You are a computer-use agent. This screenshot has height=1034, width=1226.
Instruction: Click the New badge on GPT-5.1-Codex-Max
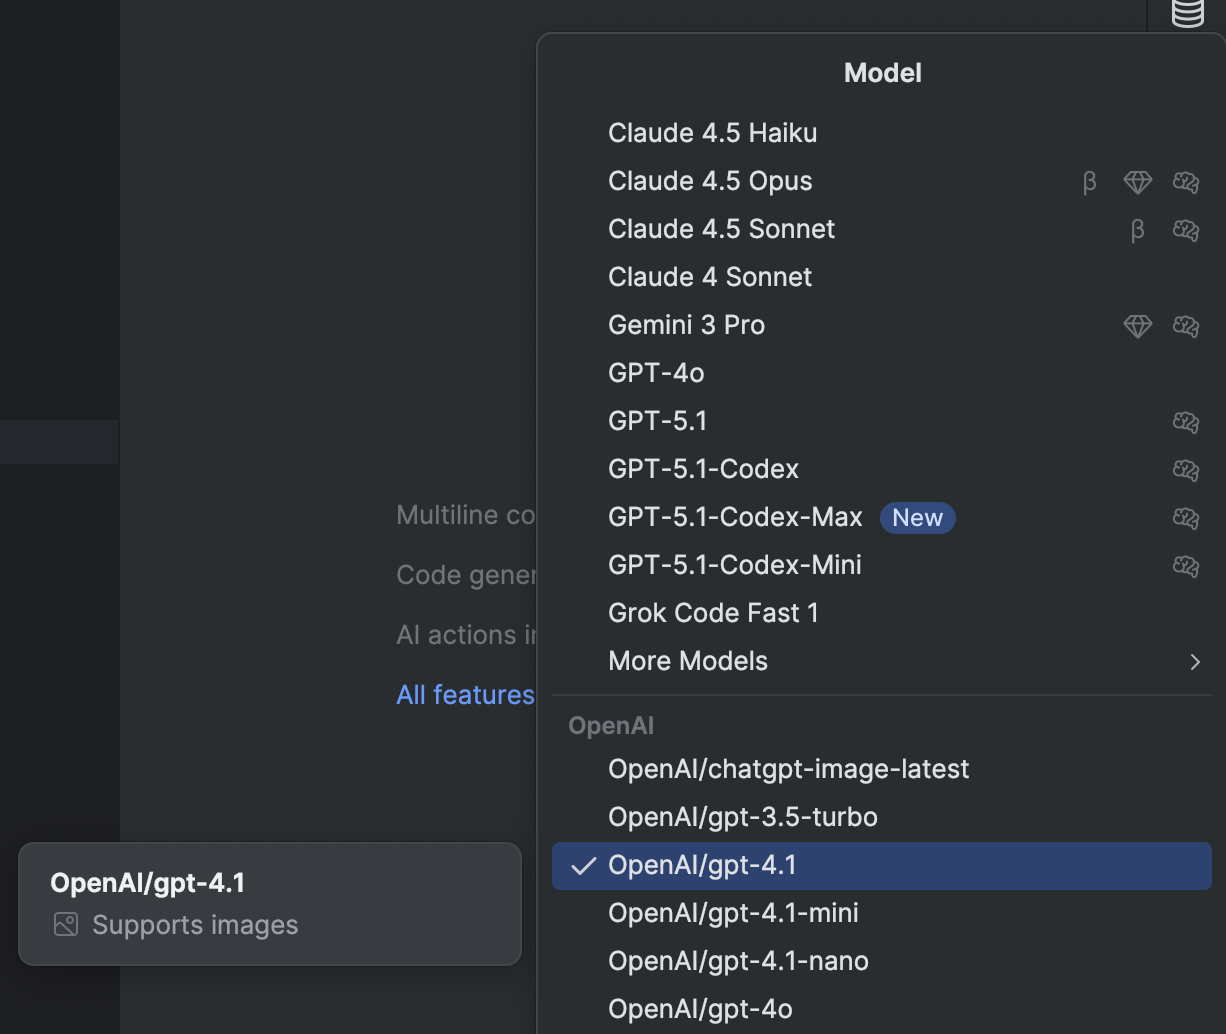[x=917, y=517]
